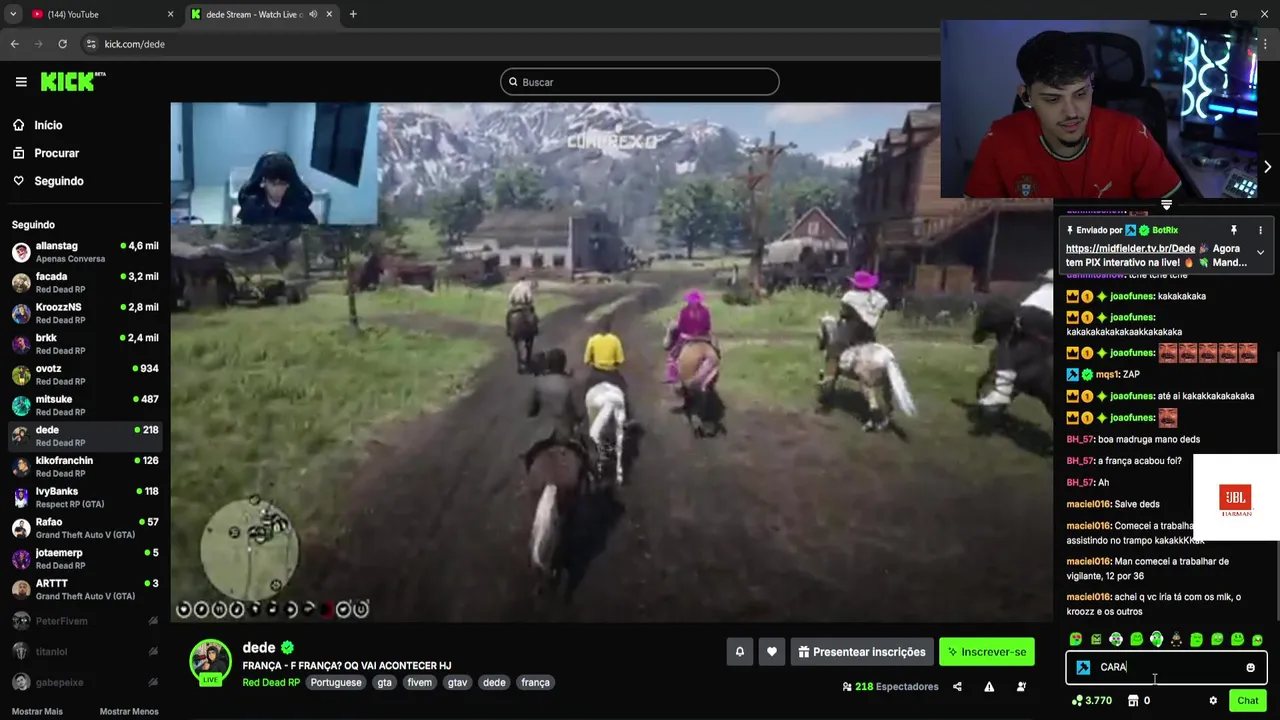Click the Red Dead RP category link

tap(271, 683)
